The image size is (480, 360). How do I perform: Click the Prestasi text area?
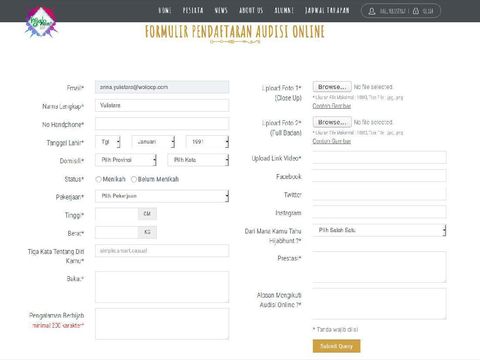379,267
